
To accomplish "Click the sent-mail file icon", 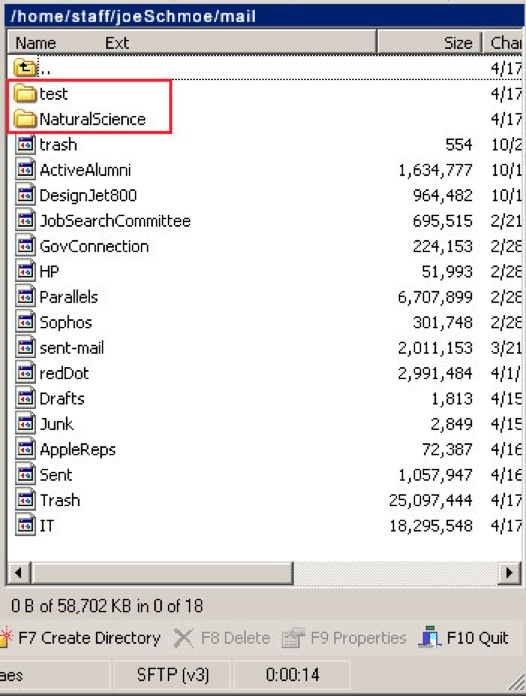I will coord(25,348).
